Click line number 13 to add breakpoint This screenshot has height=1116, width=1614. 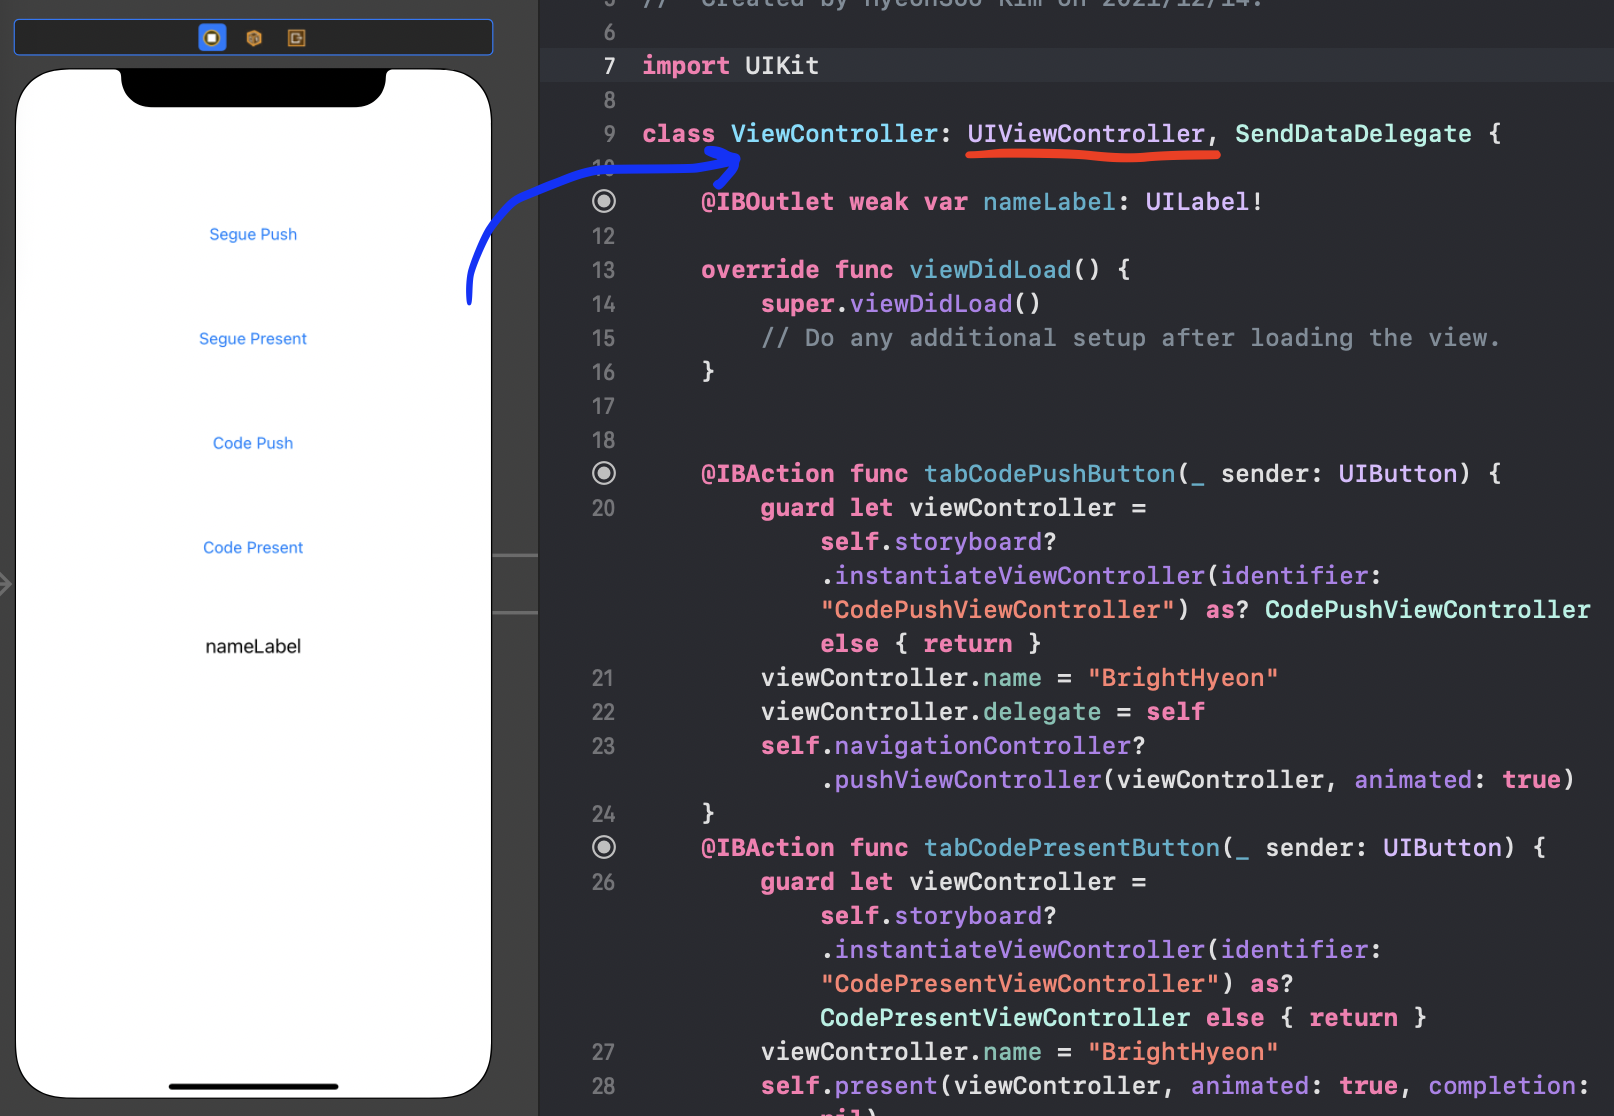[x=603, y=269]
